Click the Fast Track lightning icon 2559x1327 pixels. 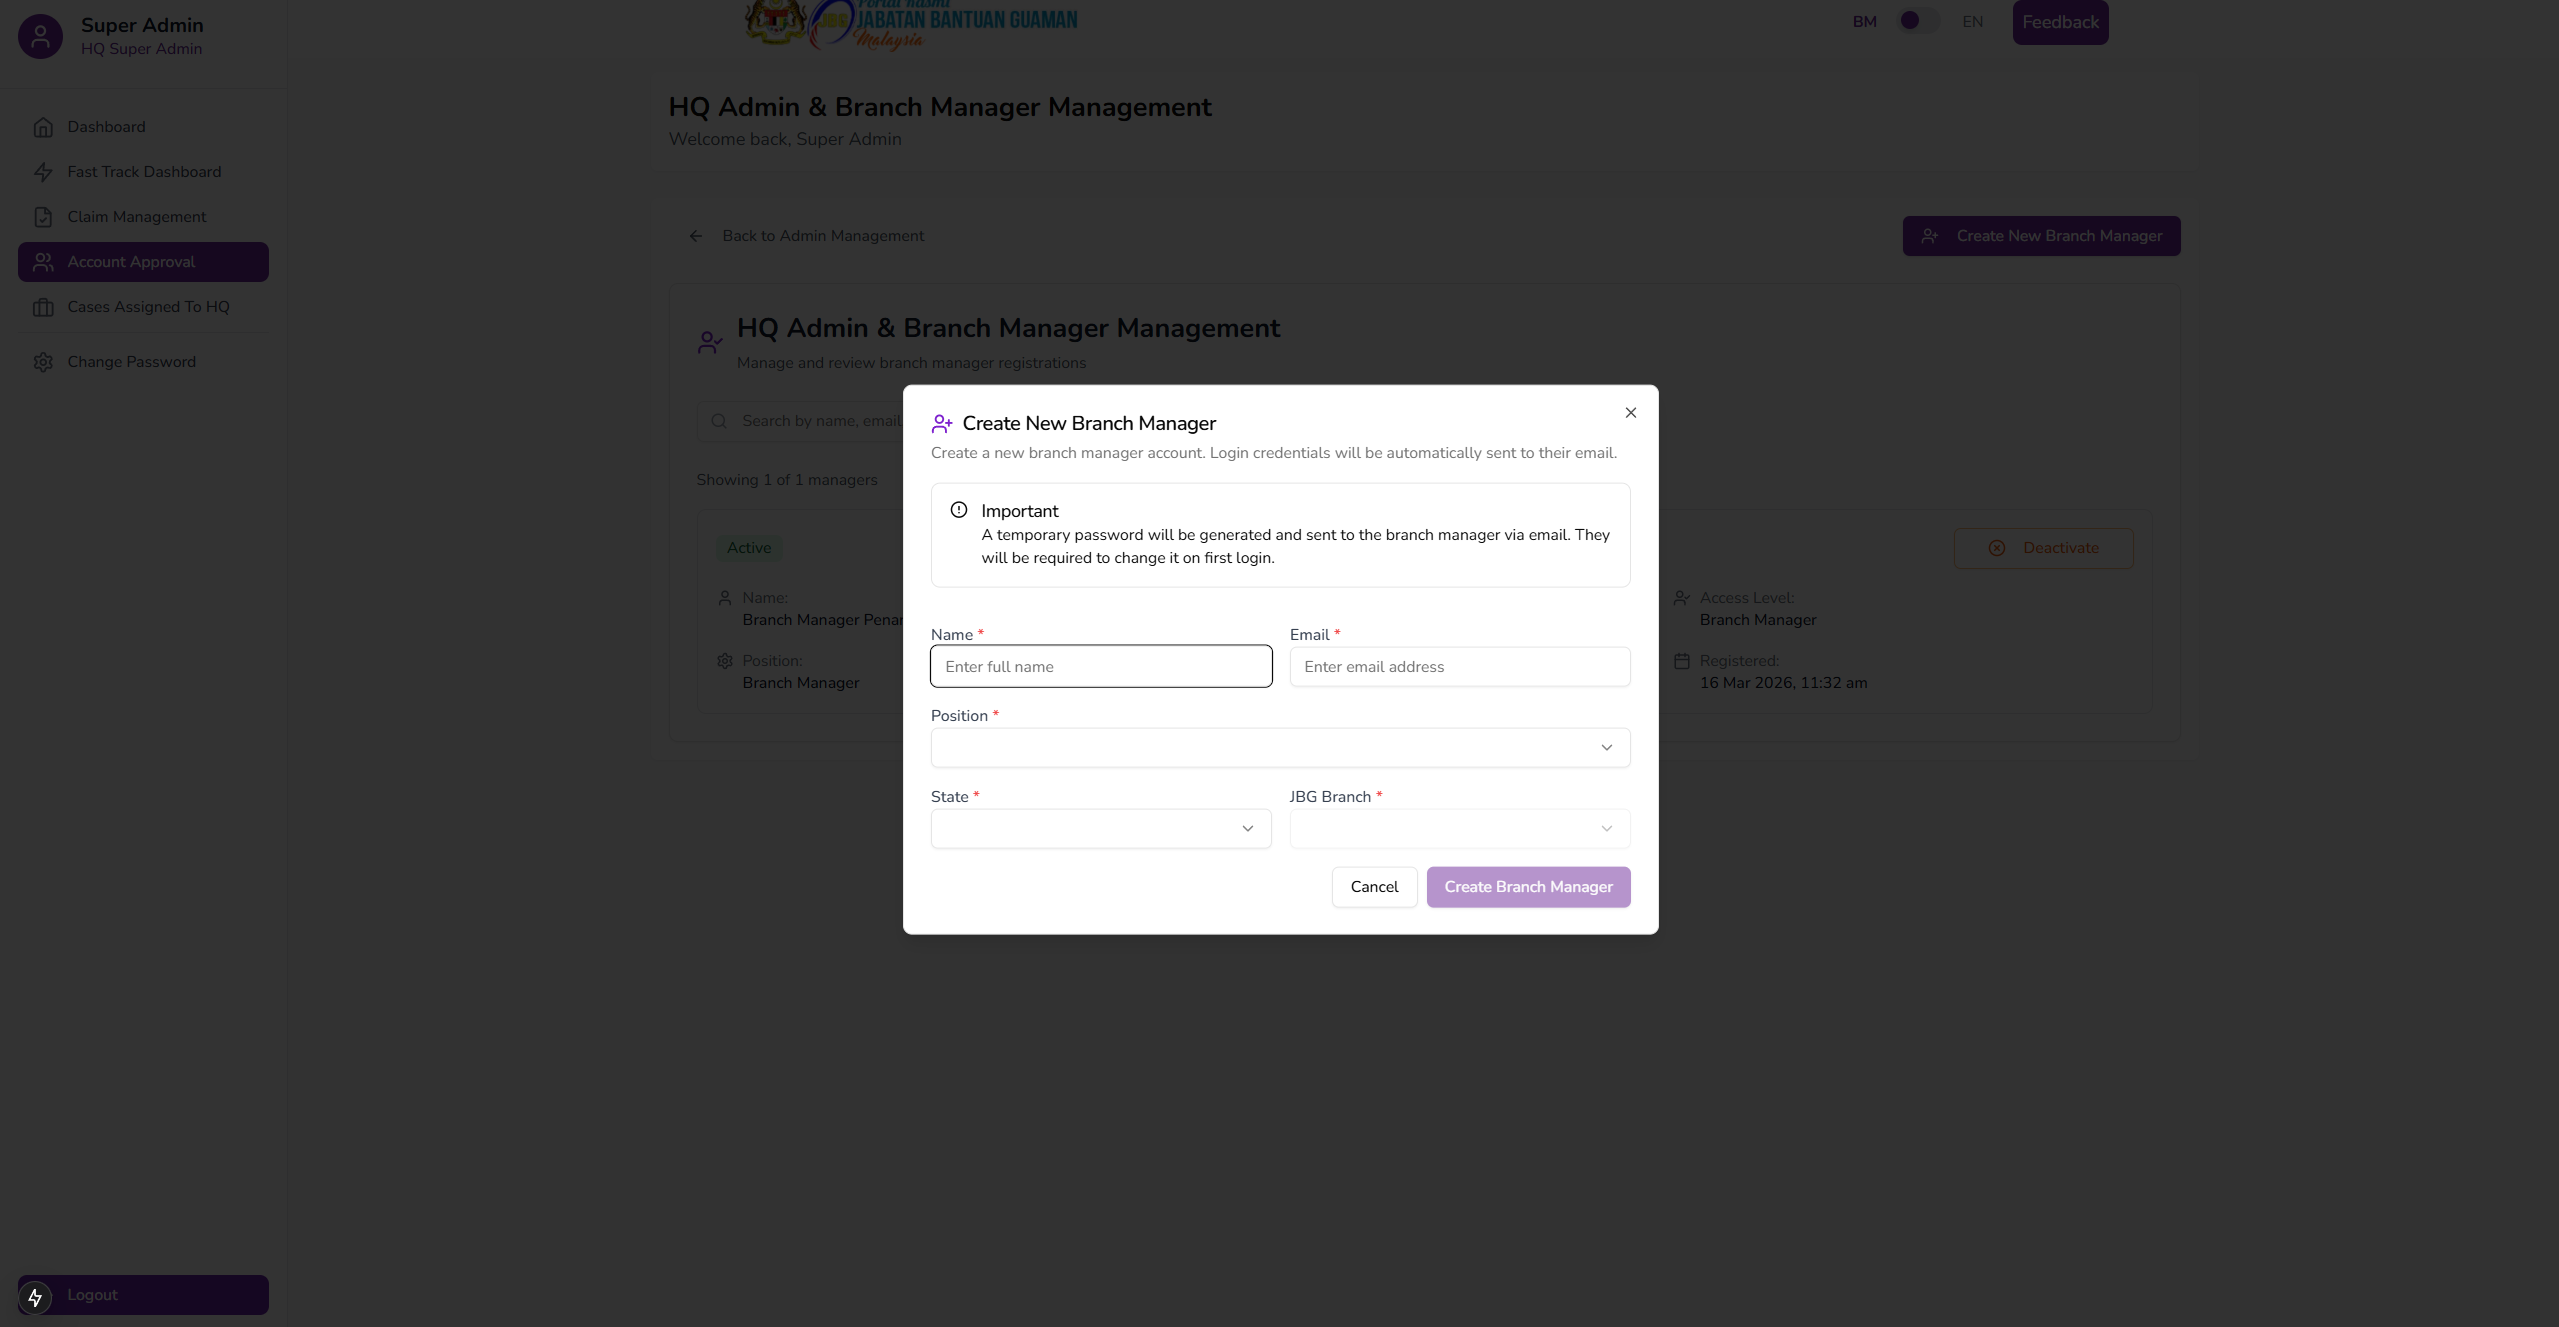pos(43,172)
